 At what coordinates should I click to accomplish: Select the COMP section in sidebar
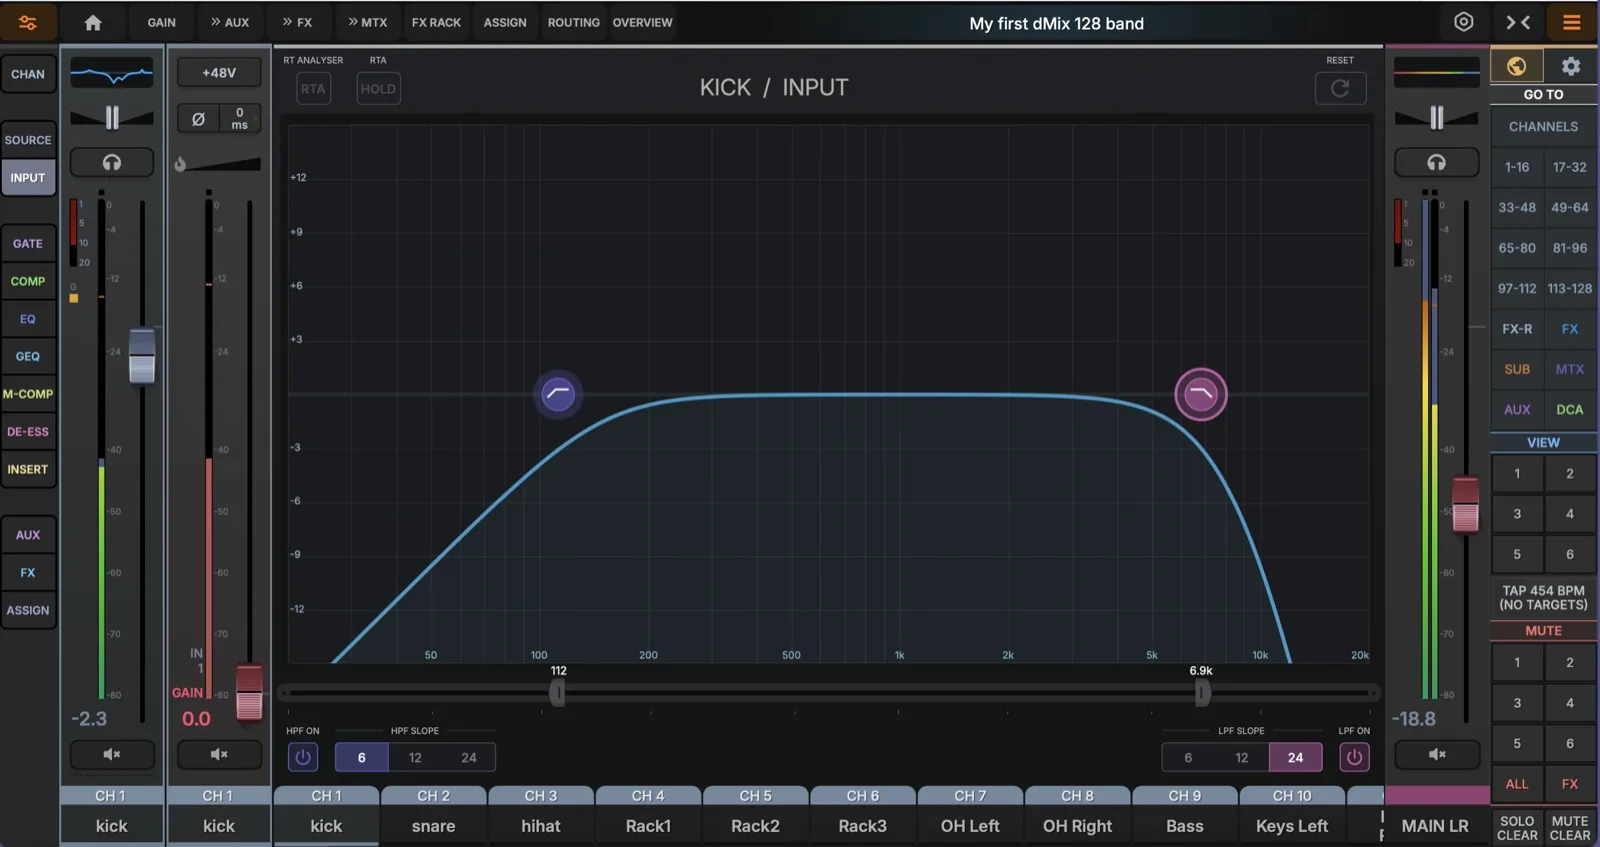(28, 281)
